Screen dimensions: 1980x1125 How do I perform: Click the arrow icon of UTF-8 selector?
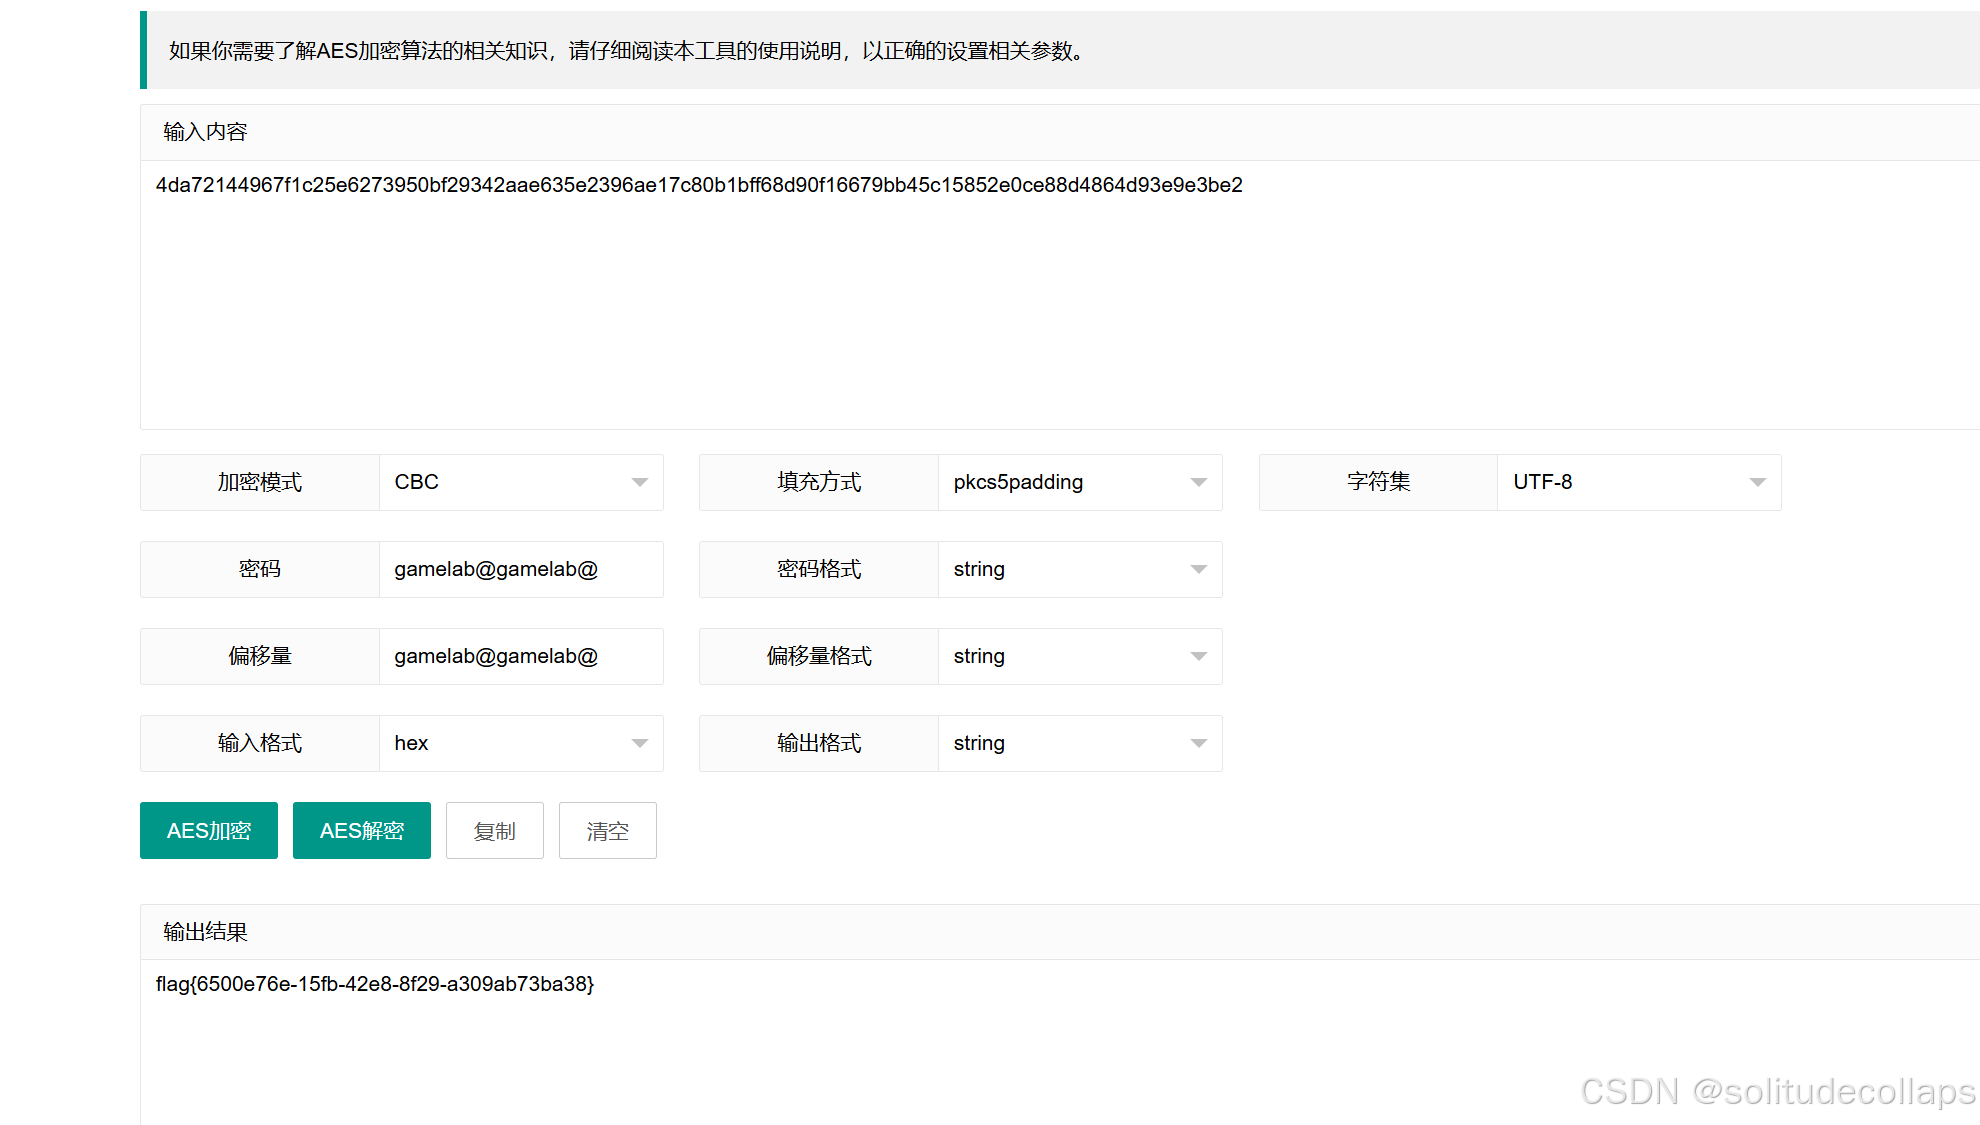coord(1757,482)
